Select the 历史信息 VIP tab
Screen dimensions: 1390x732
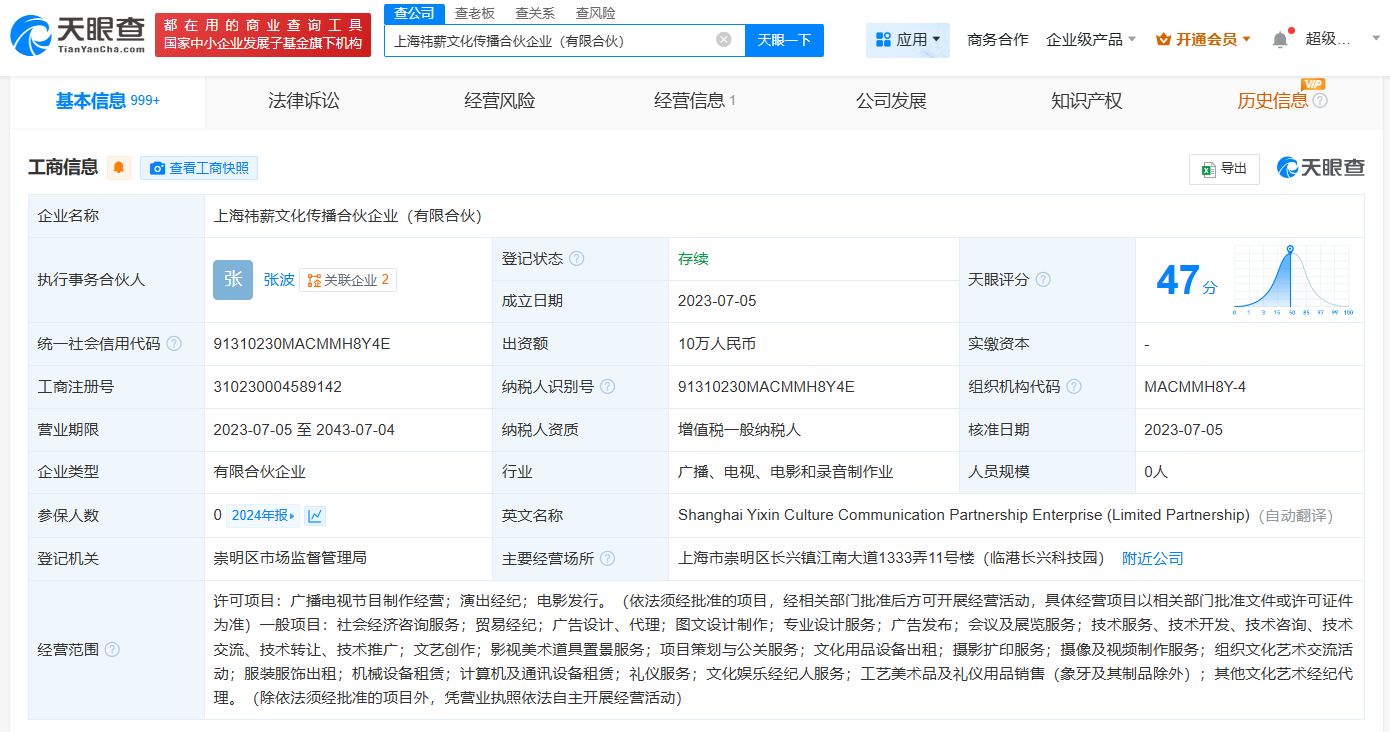point(1272,101)
